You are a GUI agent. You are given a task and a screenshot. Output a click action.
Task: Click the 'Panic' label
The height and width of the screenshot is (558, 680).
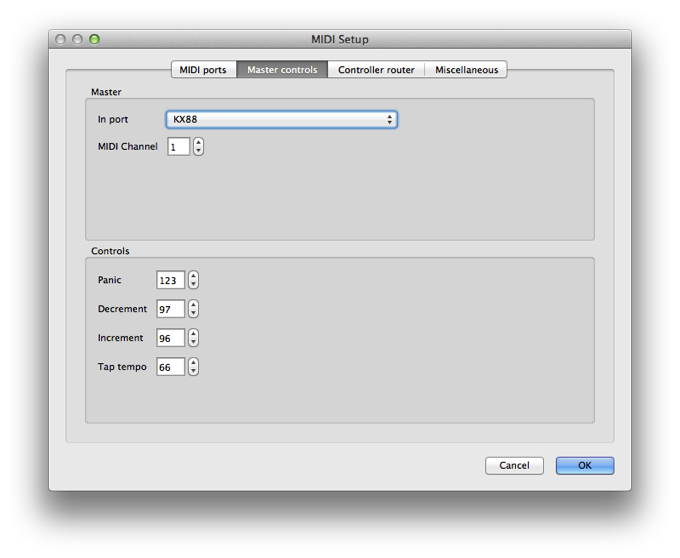109,280
